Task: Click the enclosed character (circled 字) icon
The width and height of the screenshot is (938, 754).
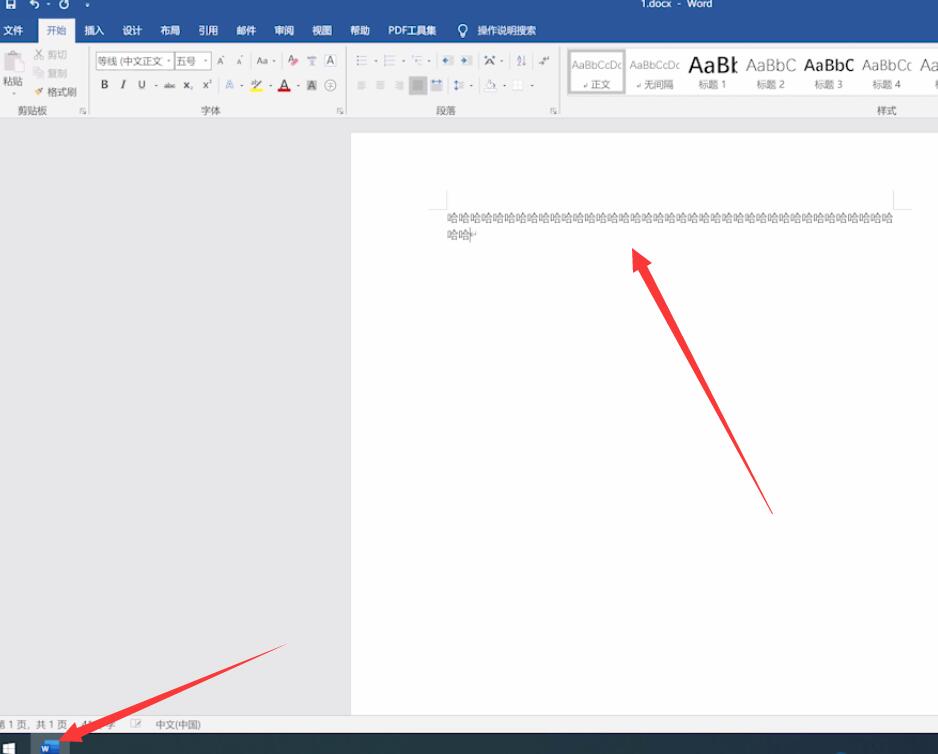Action: [x=330, y=86]
